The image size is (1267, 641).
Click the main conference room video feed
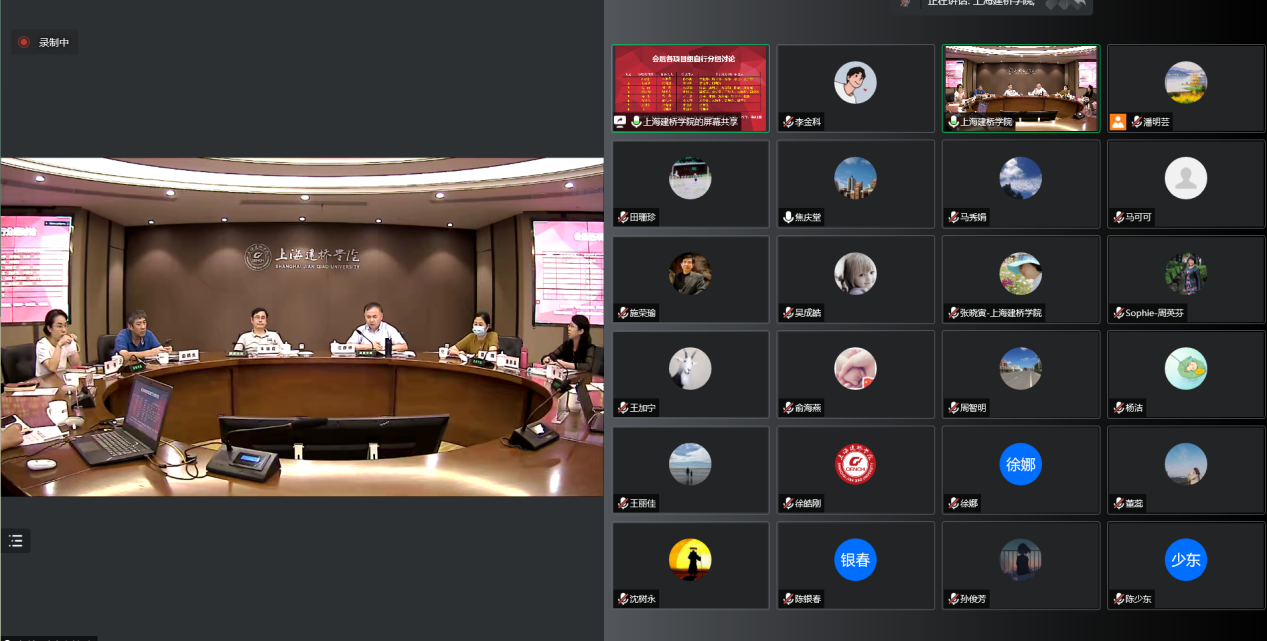302,327
